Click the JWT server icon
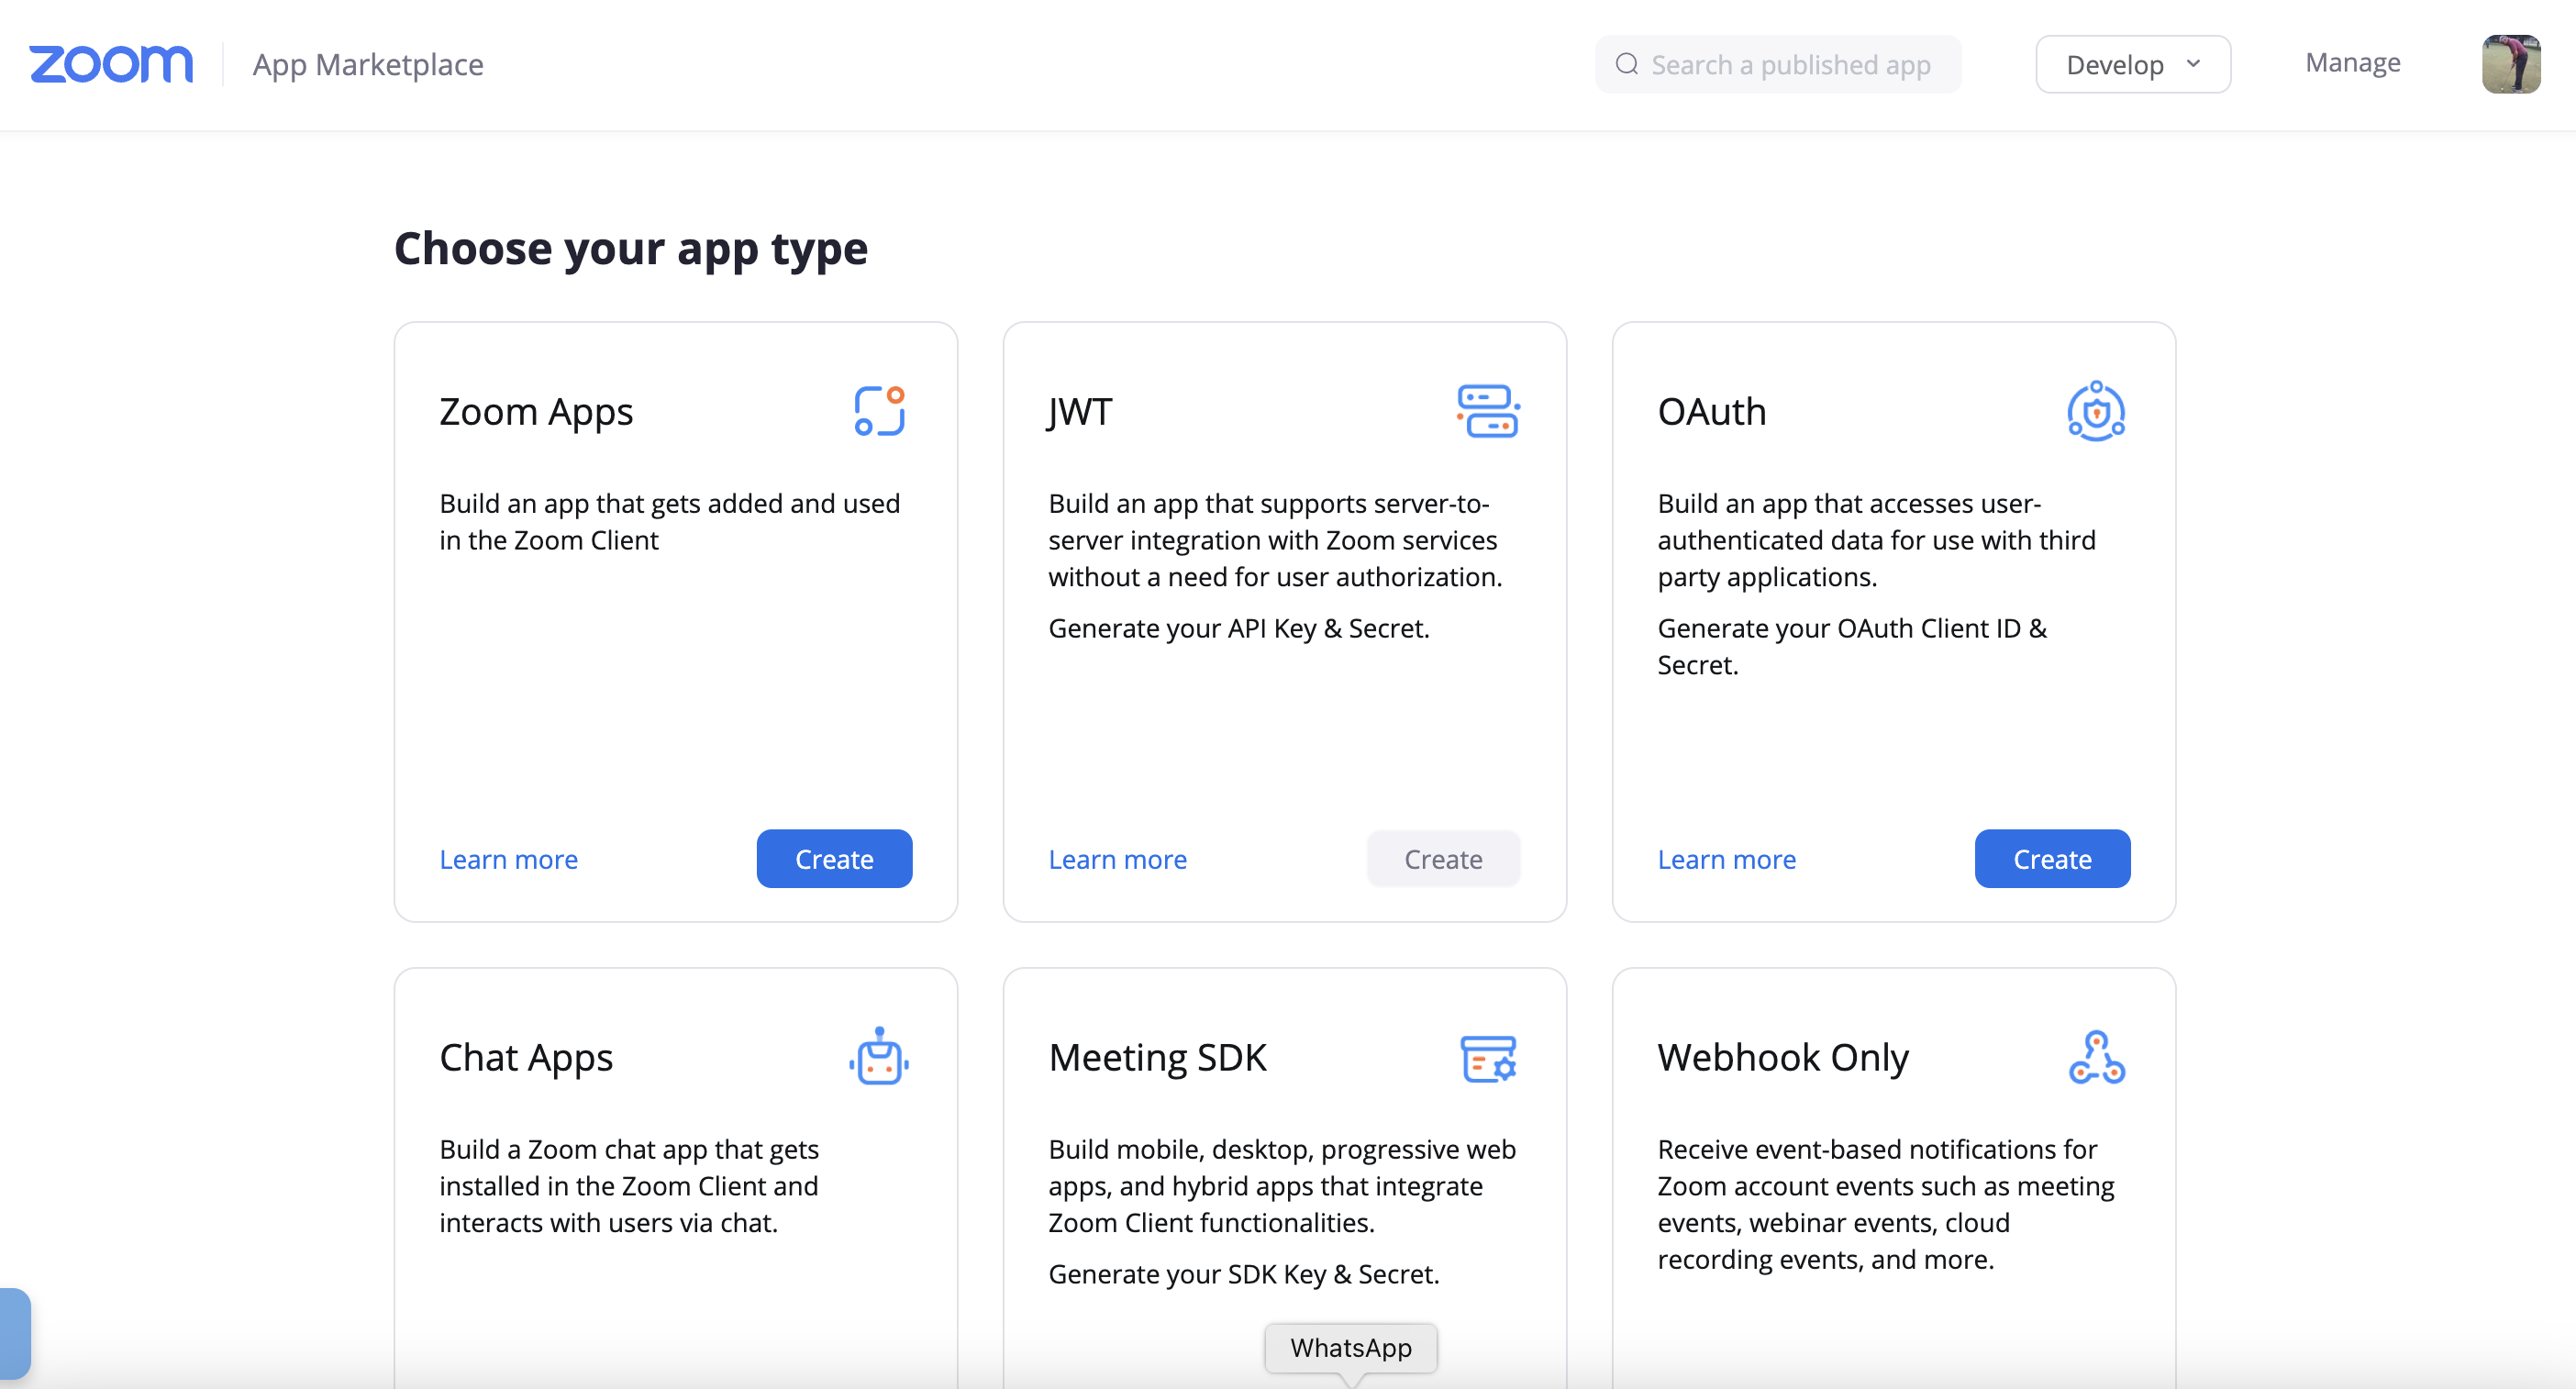The width and height of the screenshot is (2576, 1389). coord(1489,411)
